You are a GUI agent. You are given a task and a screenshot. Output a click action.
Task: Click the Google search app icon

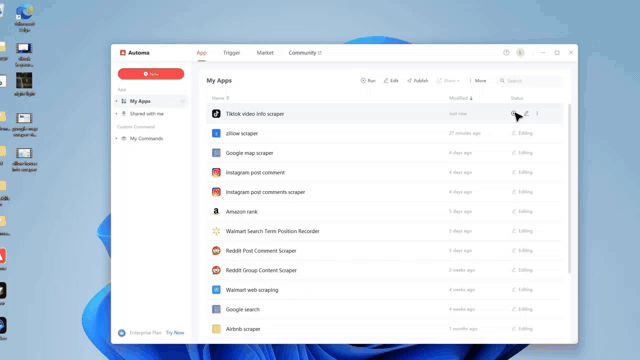click(x=216, y=309)
